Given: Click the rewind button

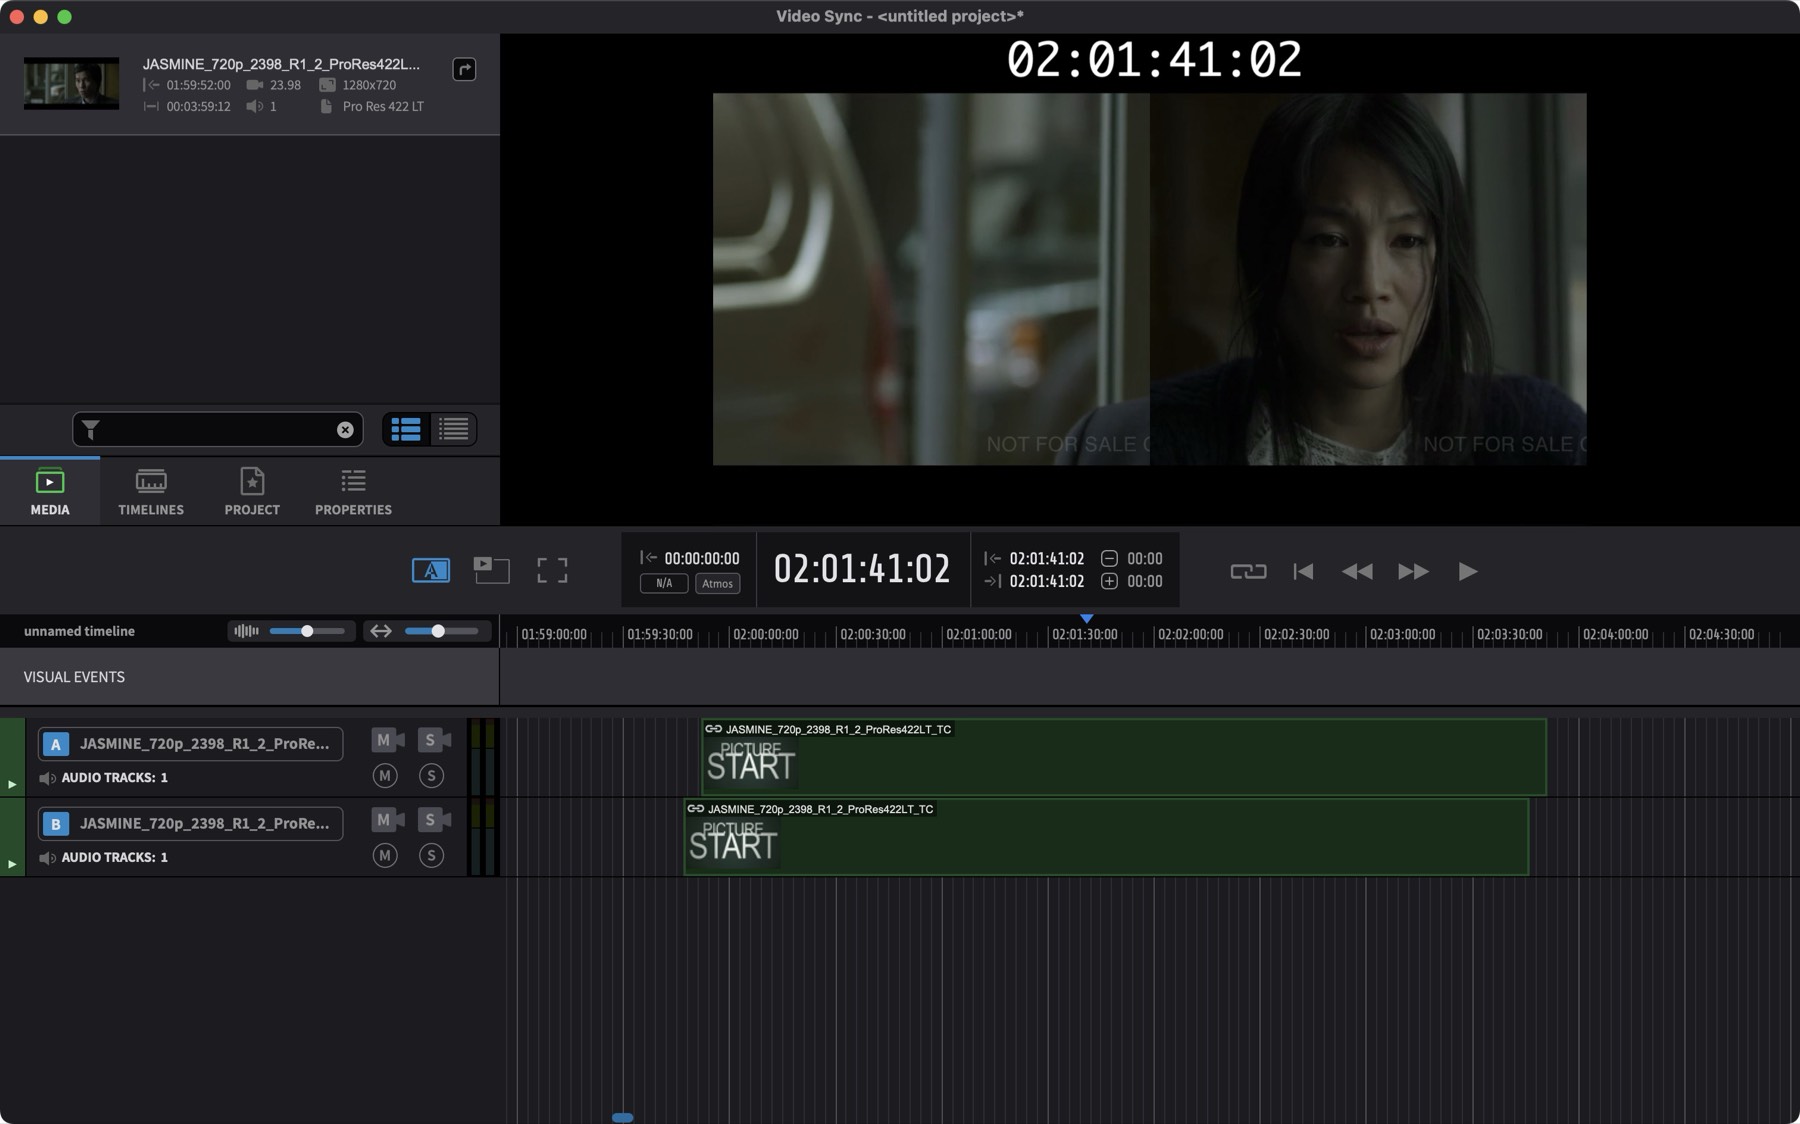Looking at the screenshot, I should (1357, 572).
